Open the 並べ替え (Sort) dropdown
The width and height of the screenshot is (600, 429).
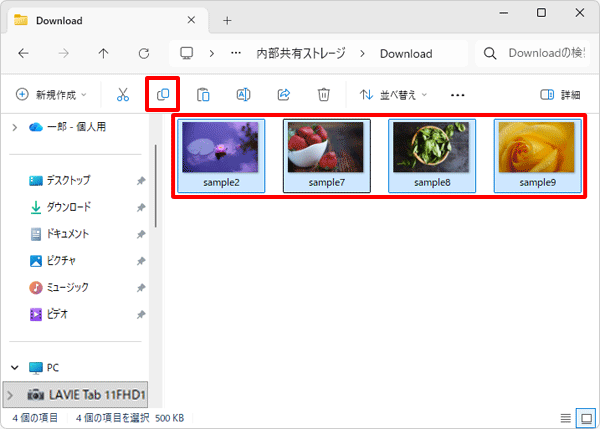393,95
